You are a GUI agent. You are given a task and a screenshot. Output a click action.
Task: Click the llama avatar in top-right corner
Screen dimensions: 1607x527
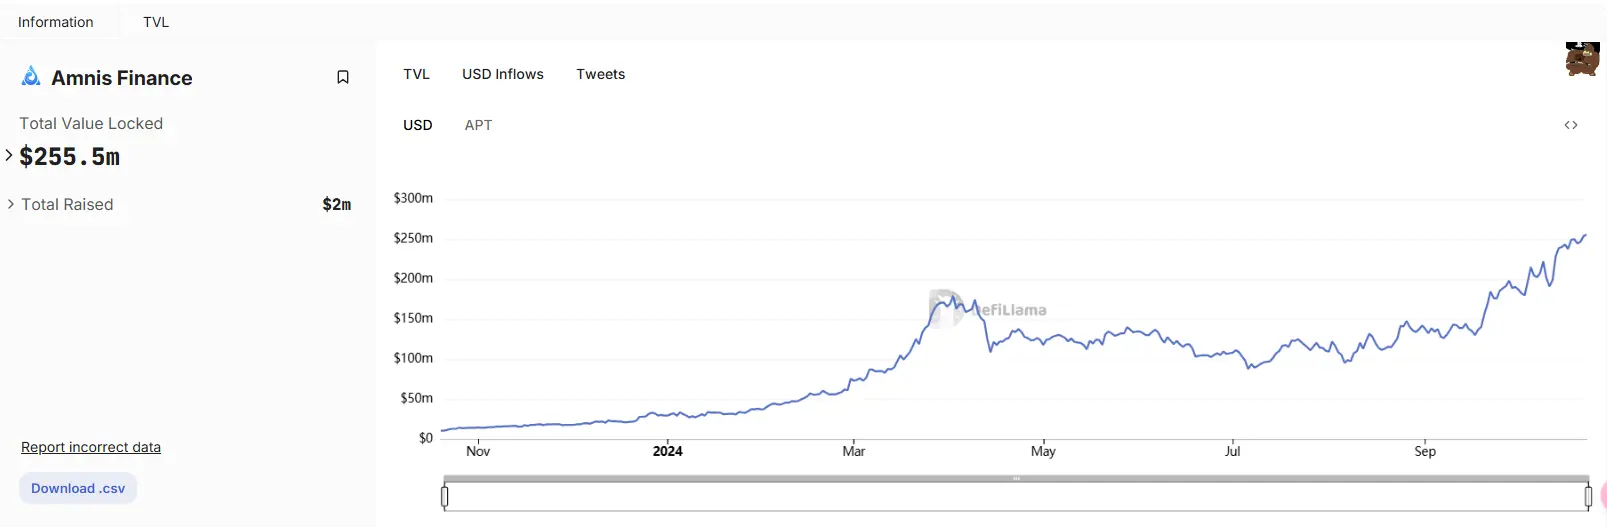point(1582,60)
